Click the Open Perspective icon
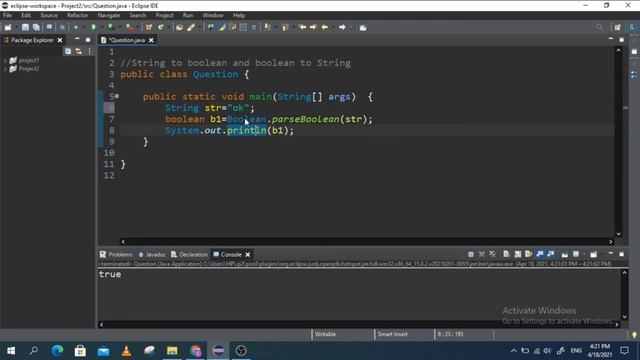Image resolution: width=640 pixels, height=360 pixels. (x=618, y=27)
